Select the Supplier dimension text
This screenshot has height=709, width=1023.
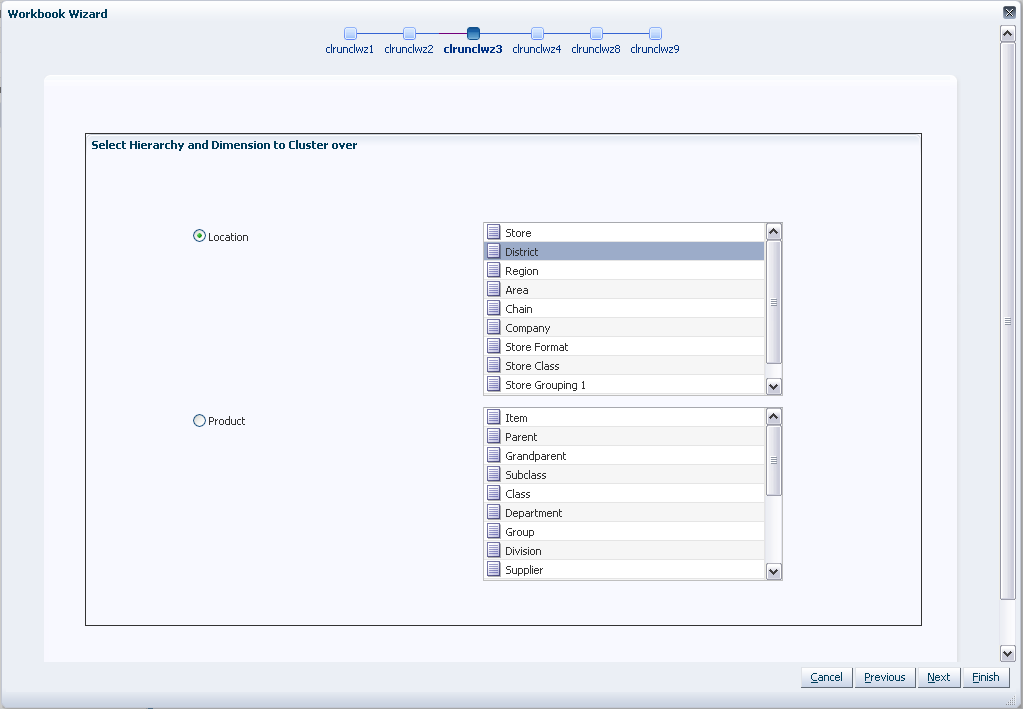point(524,569)
